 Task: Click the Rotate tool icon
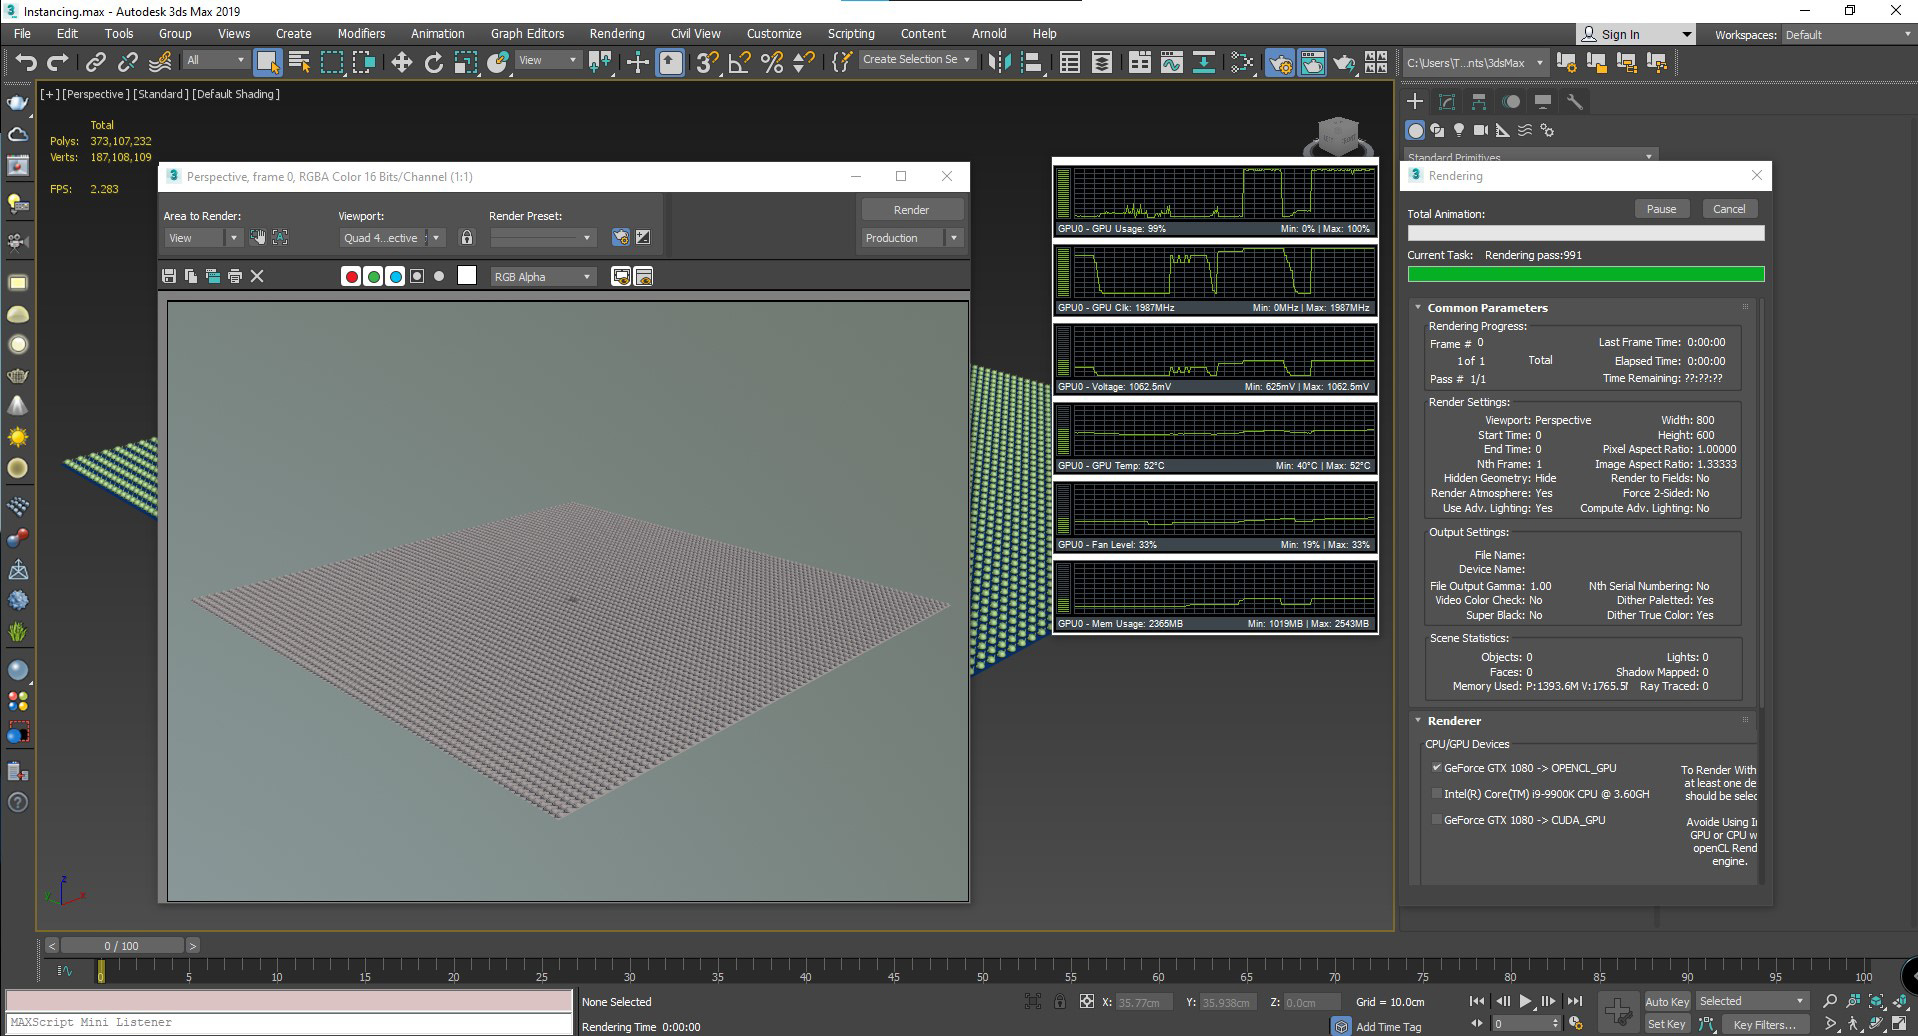pos(433,63)
